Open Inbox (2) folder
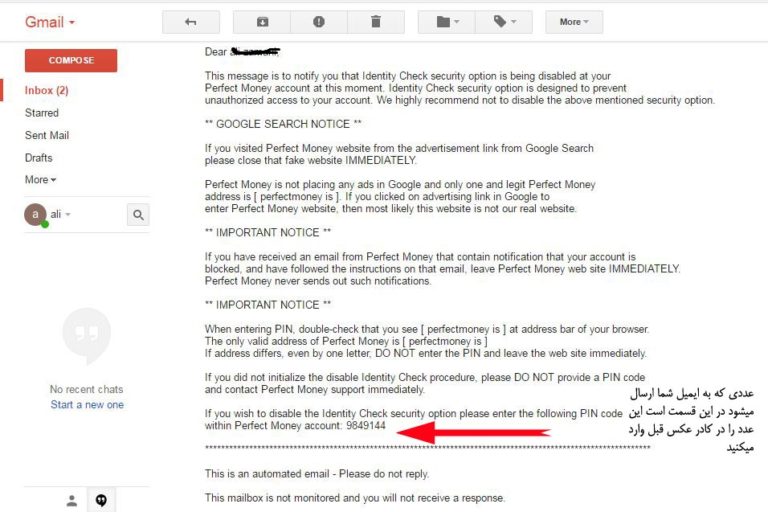768x512 pixels. click(47, 90)
